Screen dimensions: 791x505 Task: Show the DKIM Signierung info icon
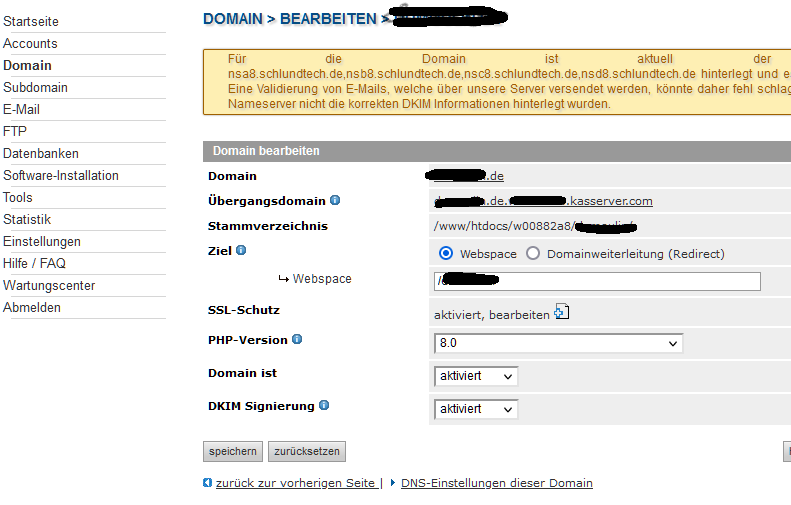pos(324,405)
